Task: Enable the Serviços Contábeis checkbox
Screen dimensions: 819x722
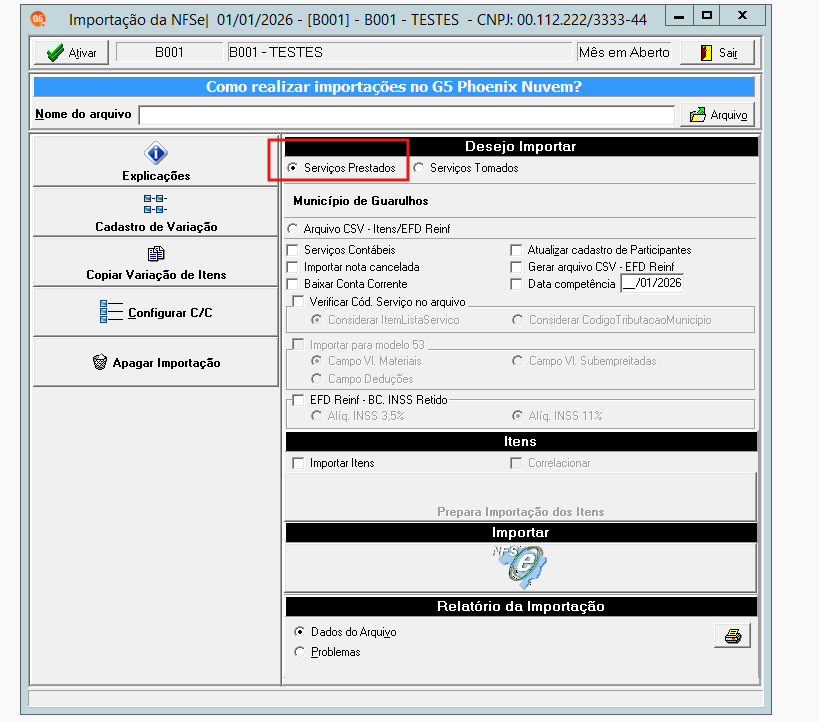Action: [x=292, y=250]
